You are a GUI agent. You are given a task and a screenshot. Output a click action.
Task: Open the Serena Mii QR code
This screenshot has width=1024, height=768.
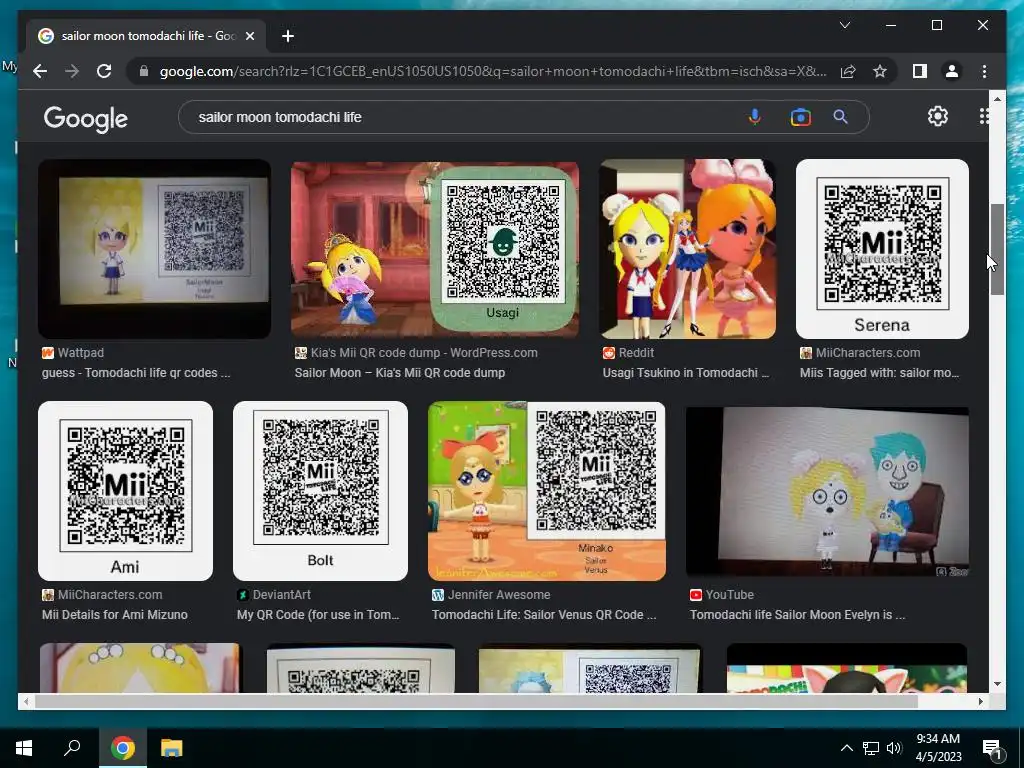click(x=882, y=249)
